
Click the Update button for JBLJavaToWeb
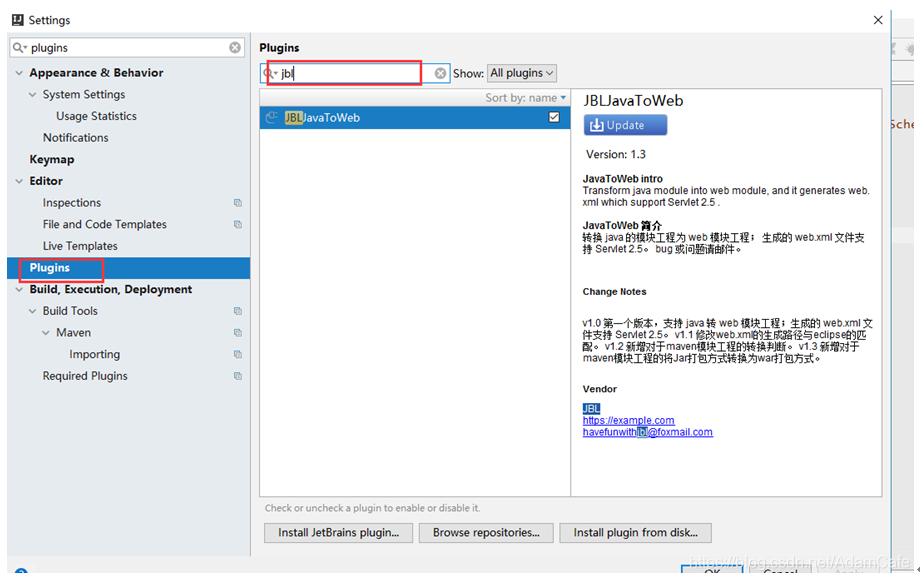pos(625,125)
